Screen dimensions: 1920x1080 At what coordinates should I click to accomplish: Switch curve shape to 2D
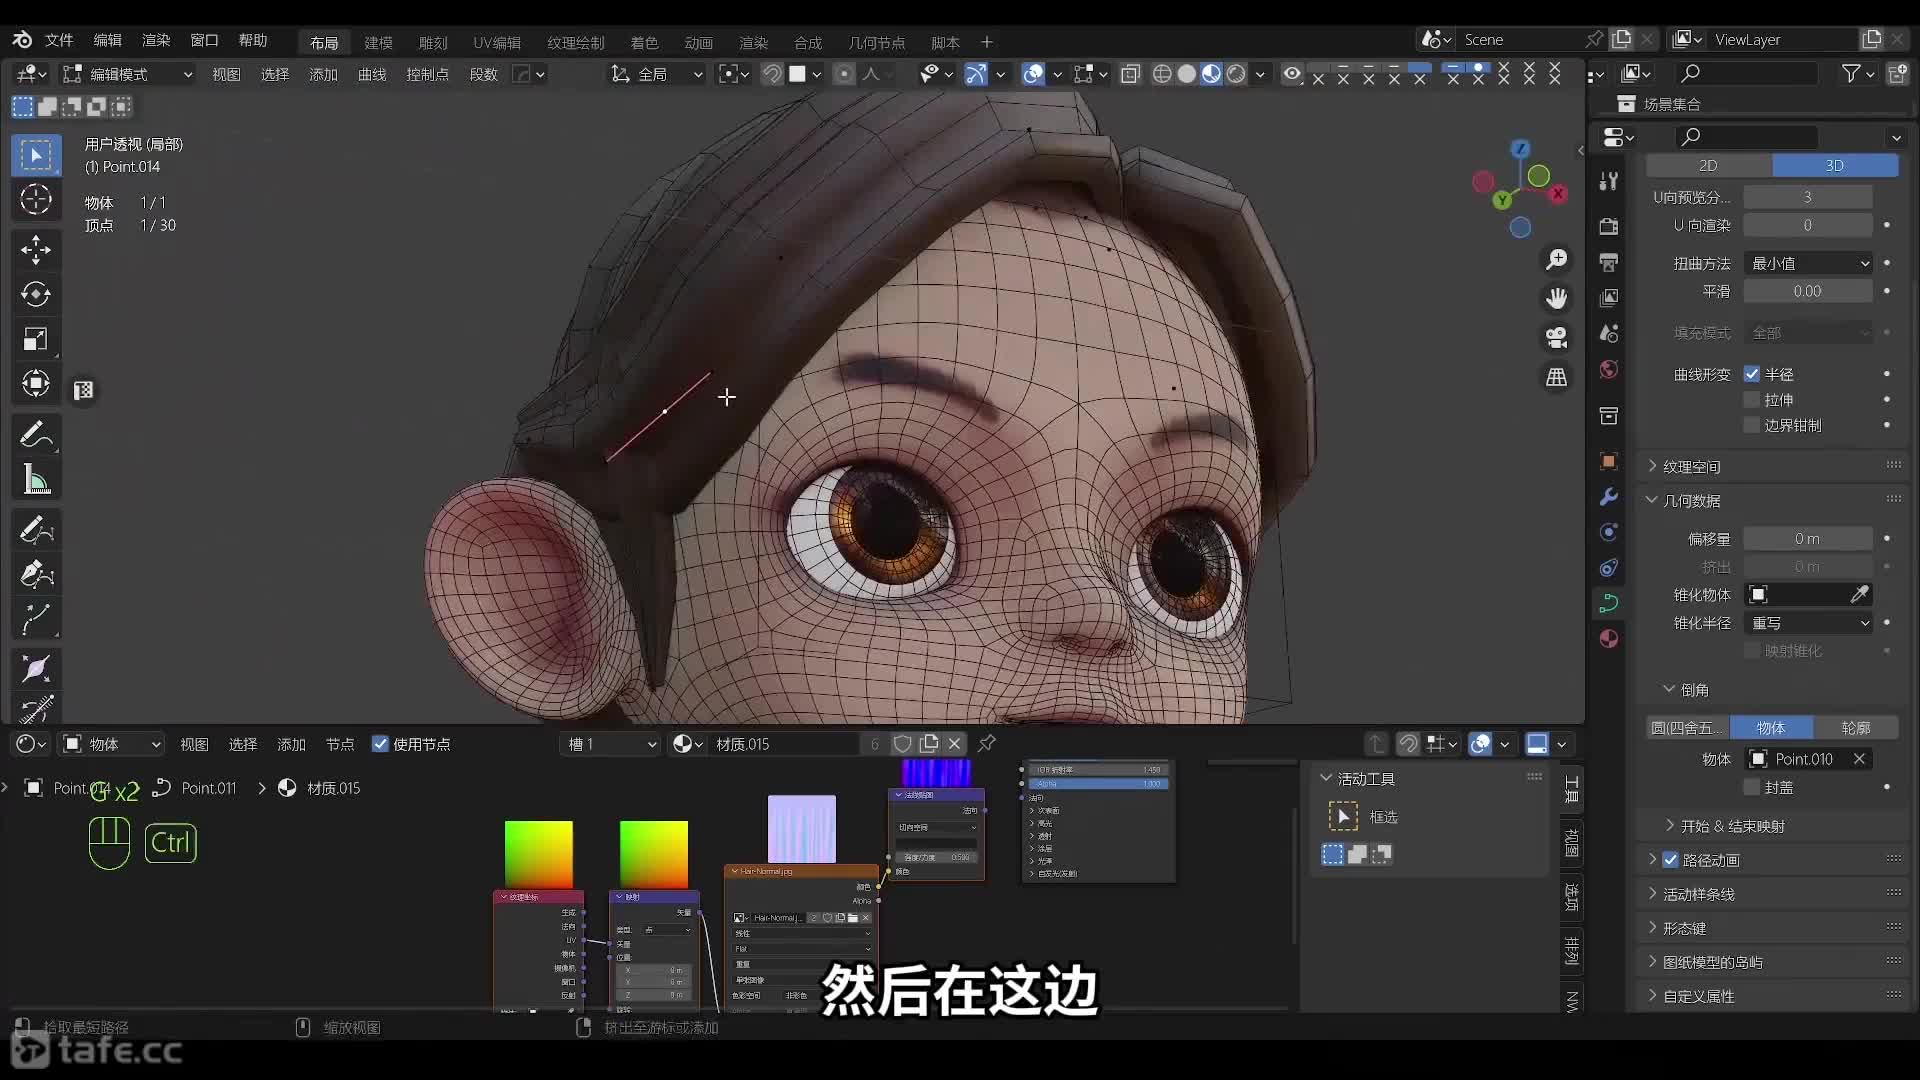point(1708,165)
